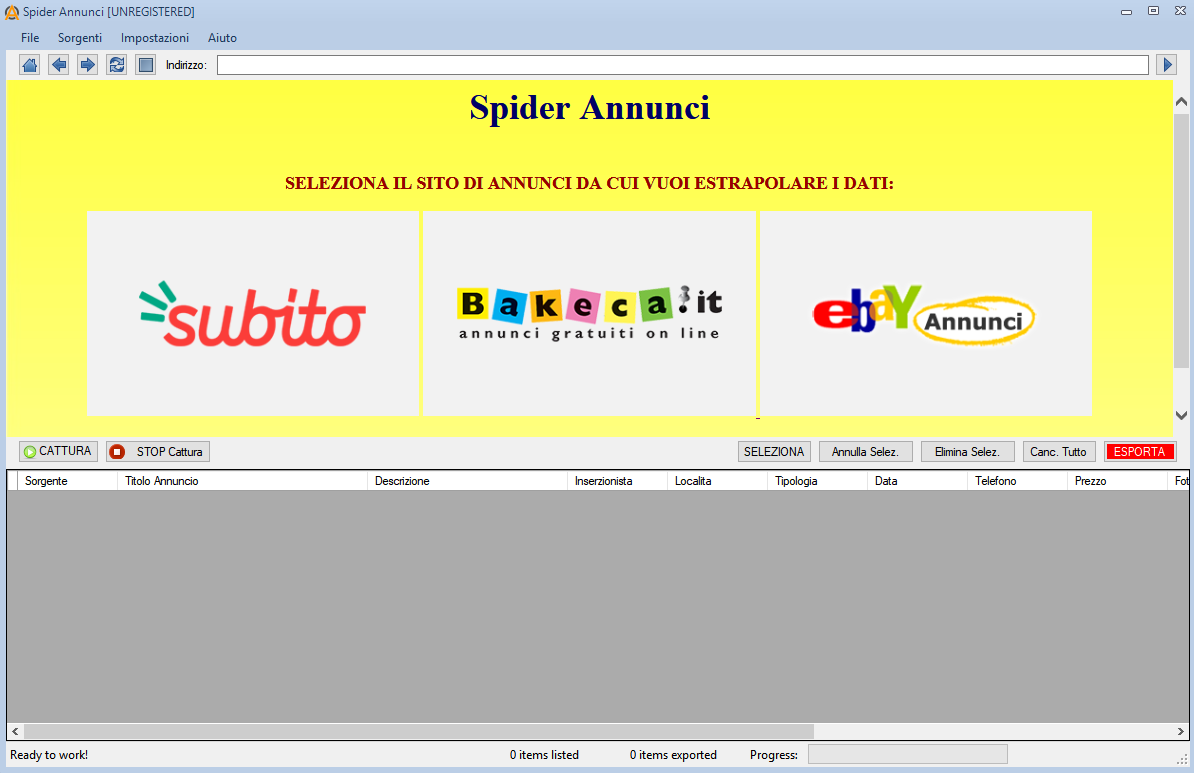Sort by the Titolo Annuncio column header
The height and width of the screenshot is (773, 1194).
(x=242, y=481)
